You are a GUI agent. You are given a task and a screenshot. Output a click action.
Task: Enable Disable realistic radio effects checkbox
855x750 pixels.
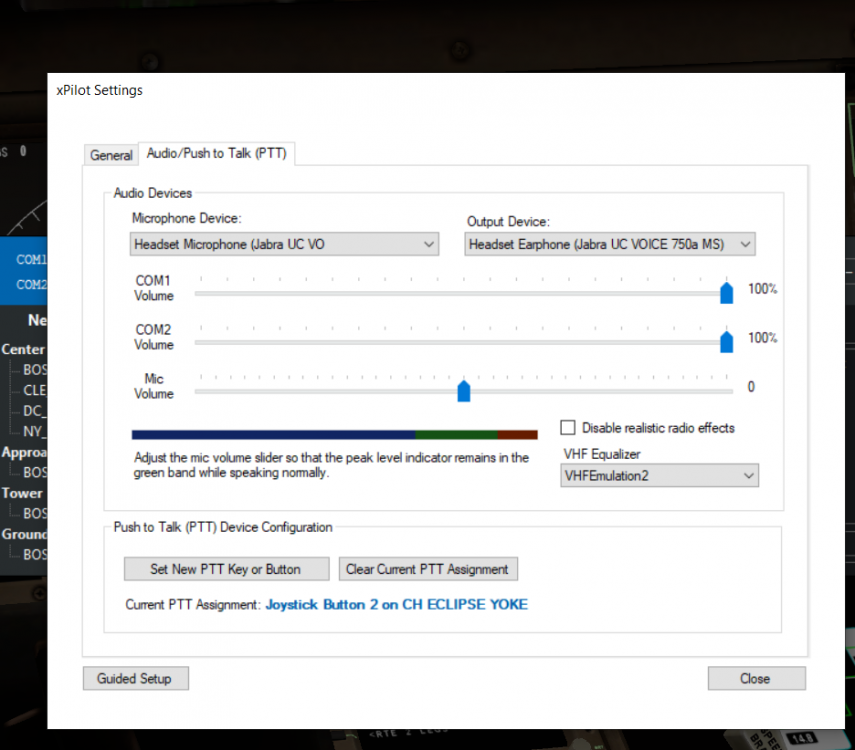pyautogui.click(x=568, y=428)
